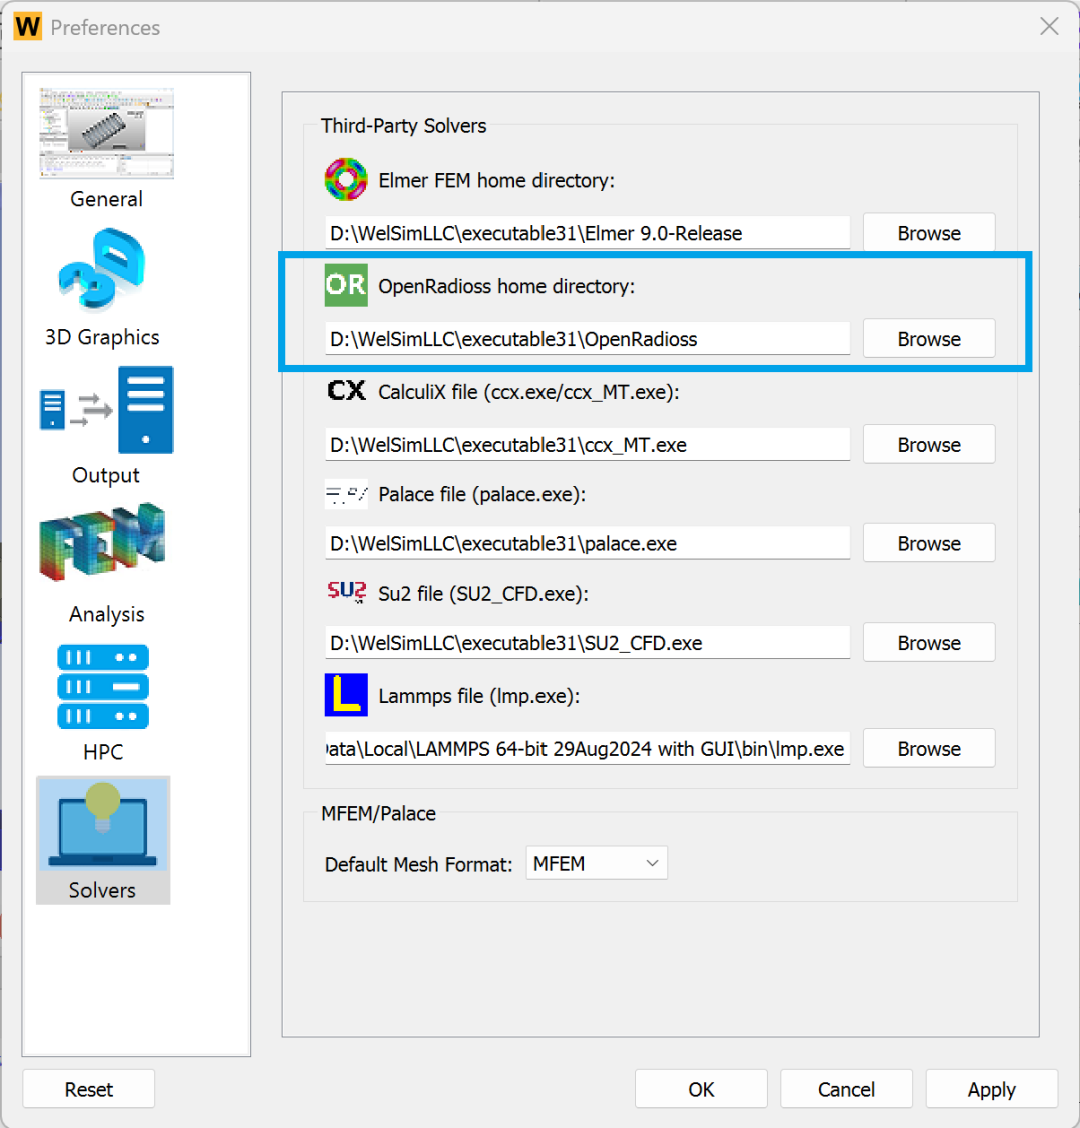
Task: Click 'CalculiX file (ccx.exe/ccx_MT.exe):' label
Action: (529, 392)
